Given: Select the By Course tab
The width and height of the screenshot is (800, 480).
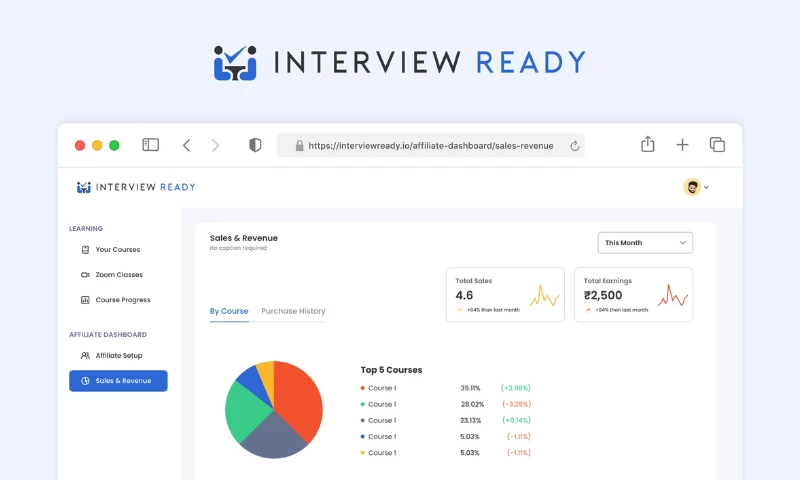Looking at the screenshot, I should point(229,311).
